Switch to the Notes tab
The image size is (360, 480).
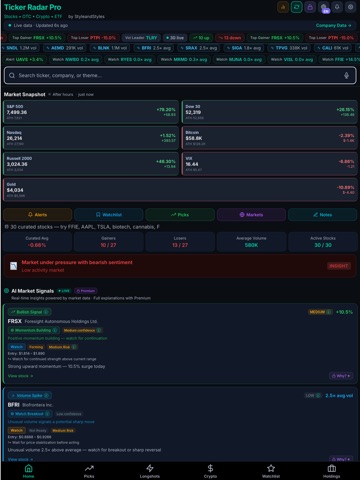[x=322, y=215]
